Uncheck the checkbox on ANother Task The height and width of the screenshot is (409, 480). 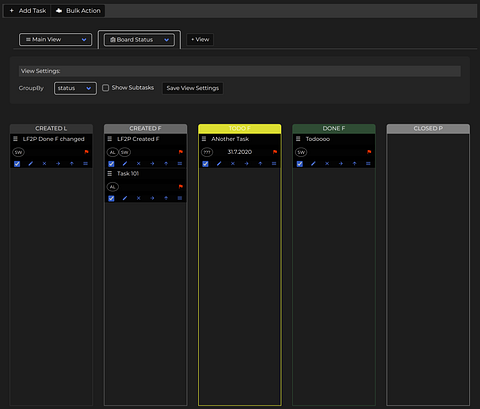pos(205,164)
